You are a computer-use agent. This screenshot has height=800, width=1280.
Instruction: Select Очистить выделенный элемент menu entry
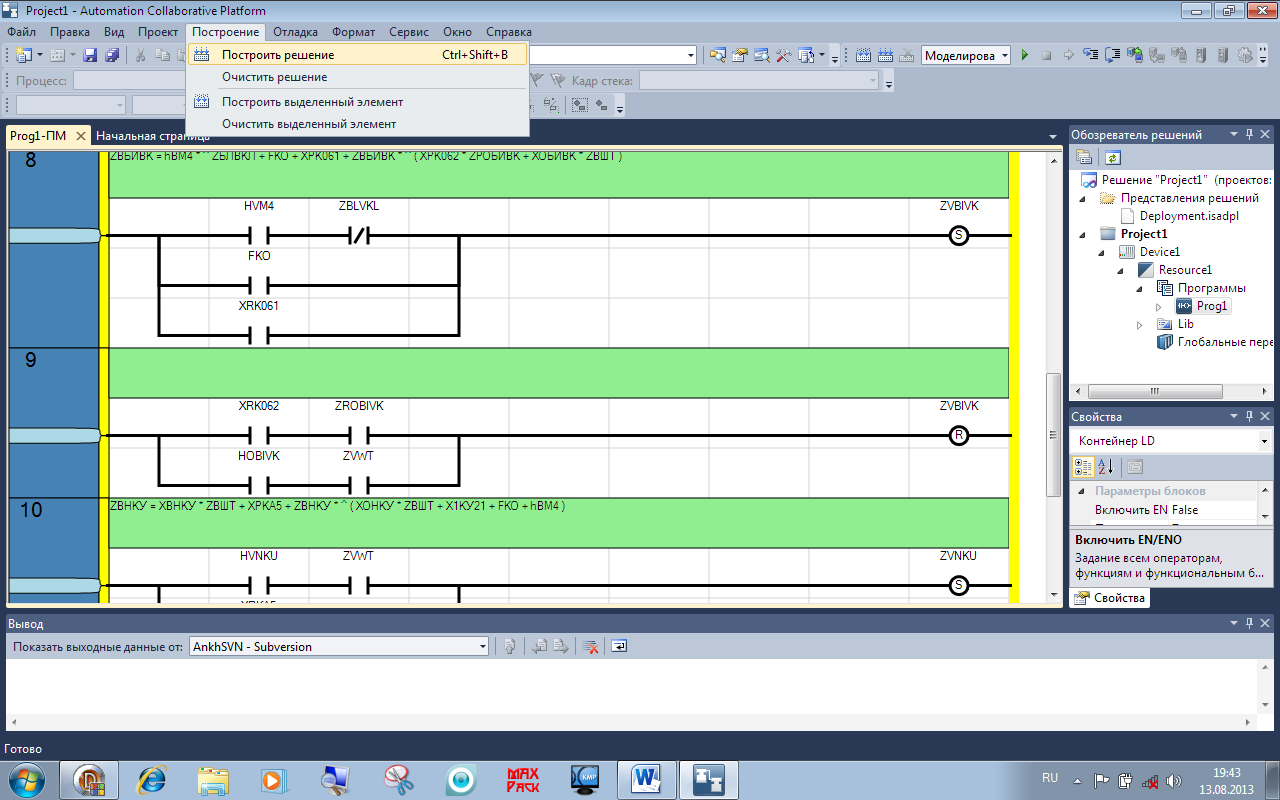tap(357, 124)
